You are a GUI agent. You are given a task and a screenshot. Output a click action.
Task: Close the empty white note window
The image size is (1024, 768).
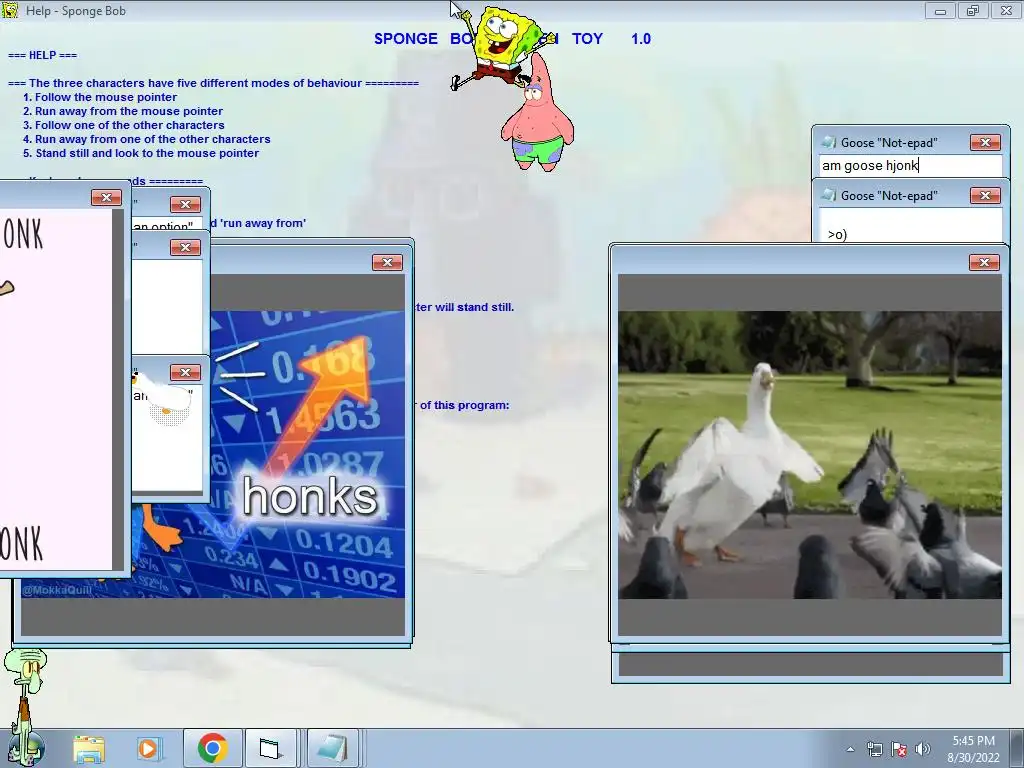[x=185, y=248]
